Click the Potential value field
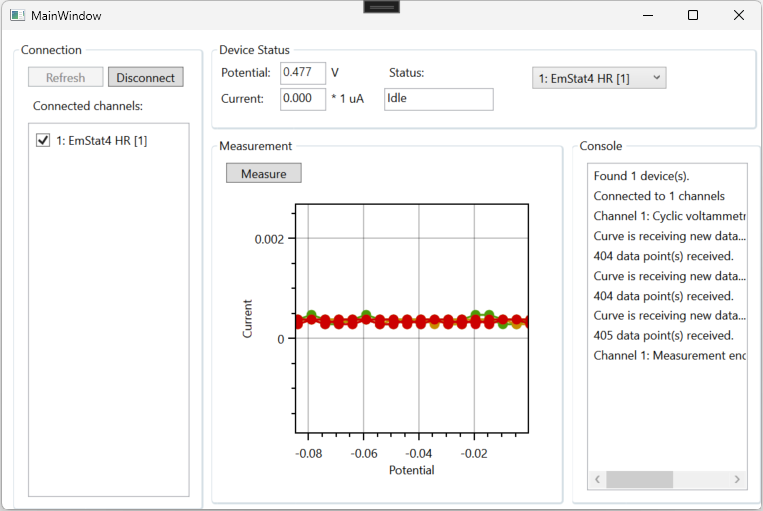Viewport: 763px width, 511px height. [303, 73]
